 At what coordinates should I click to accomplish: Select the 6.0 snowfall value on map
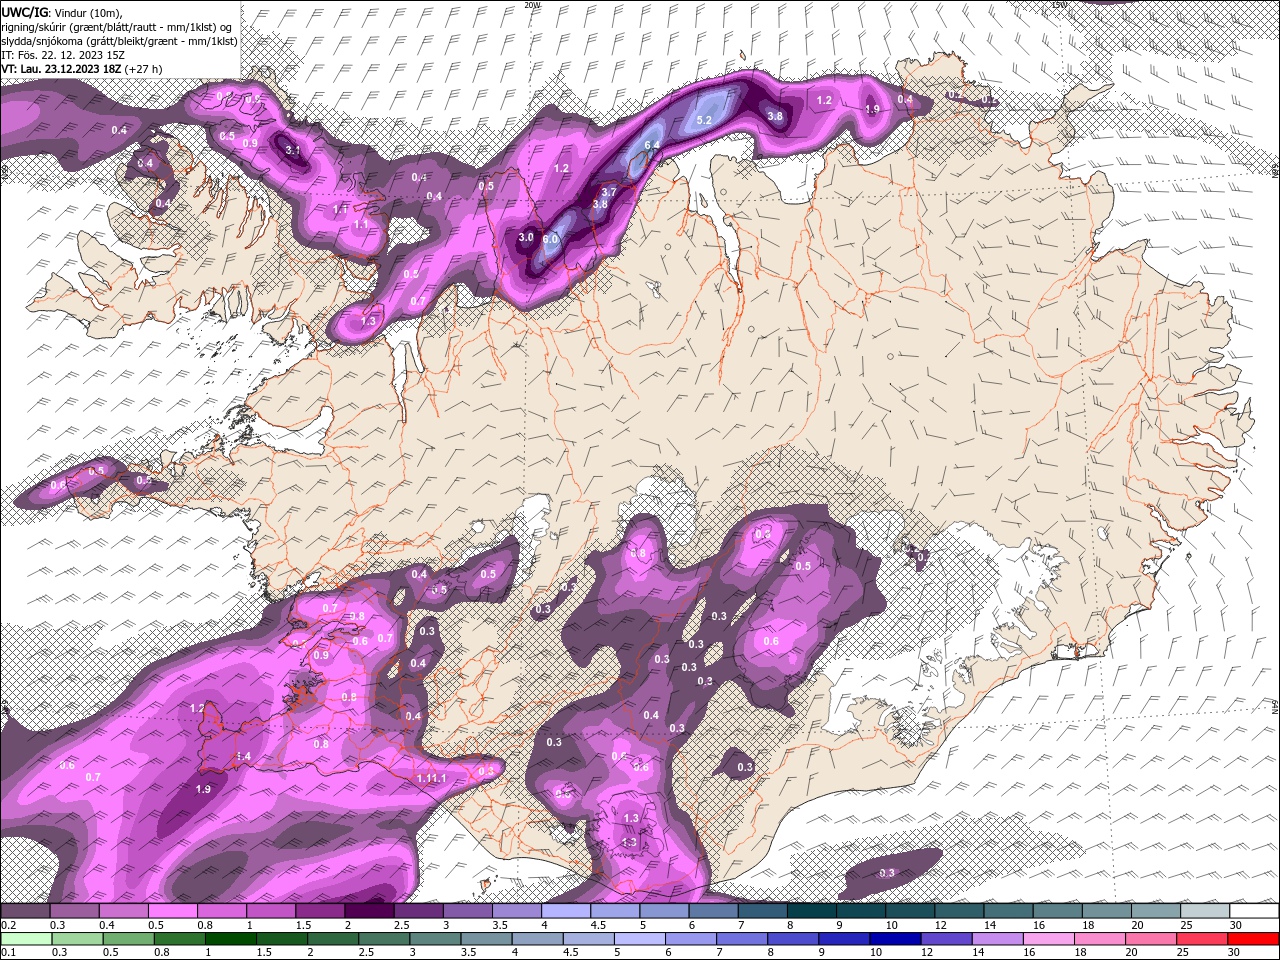click(x=550, y=239)
